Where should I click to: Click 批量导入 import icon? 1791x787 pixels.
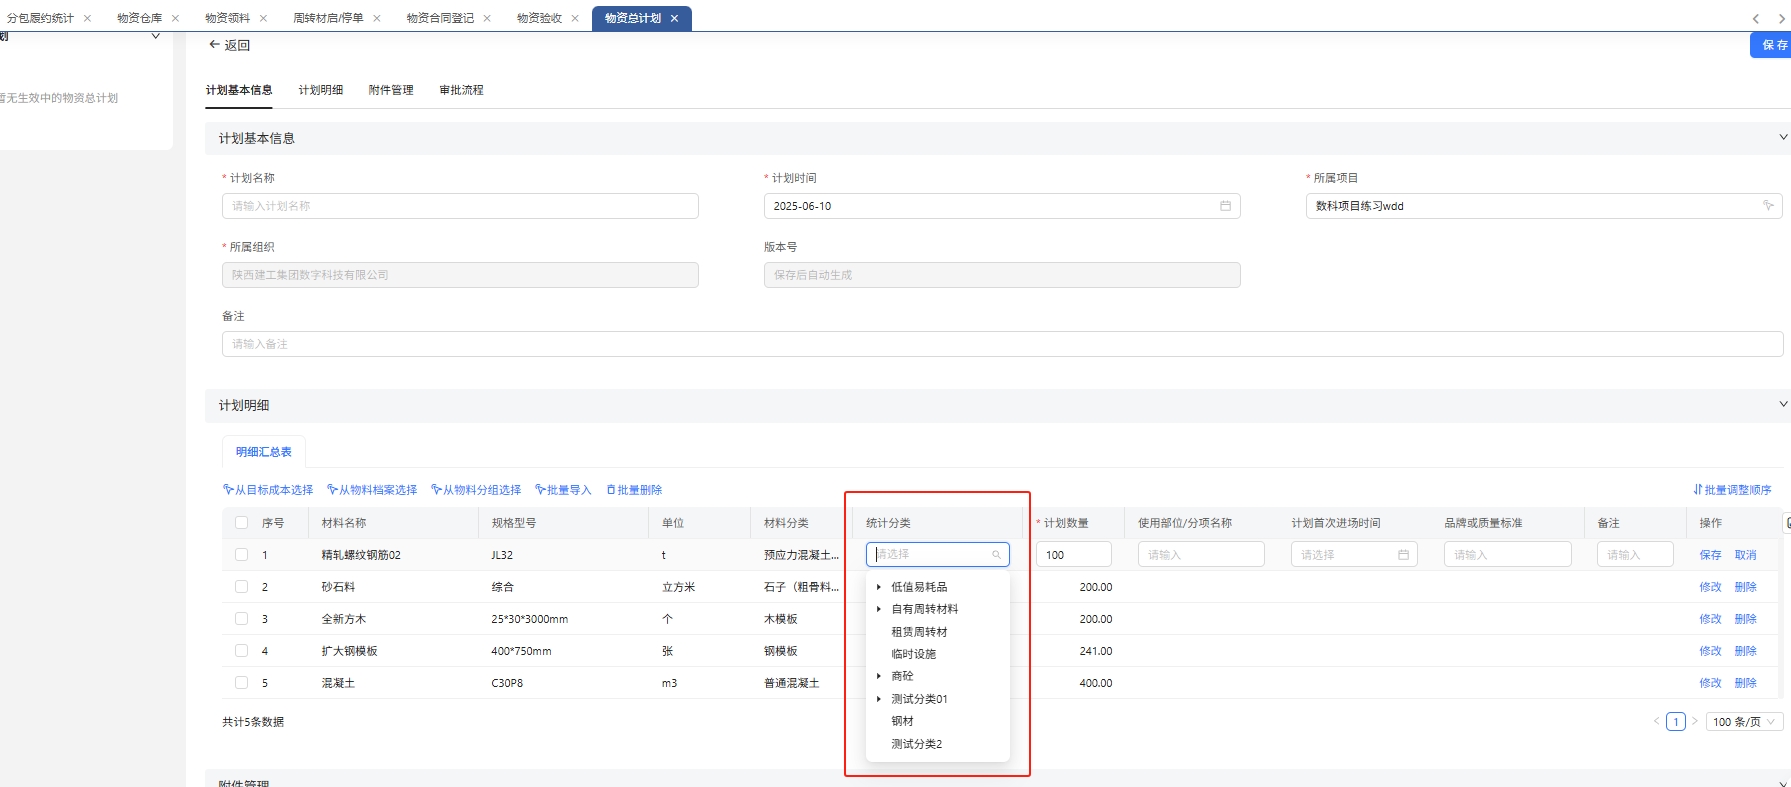point(540,490)
